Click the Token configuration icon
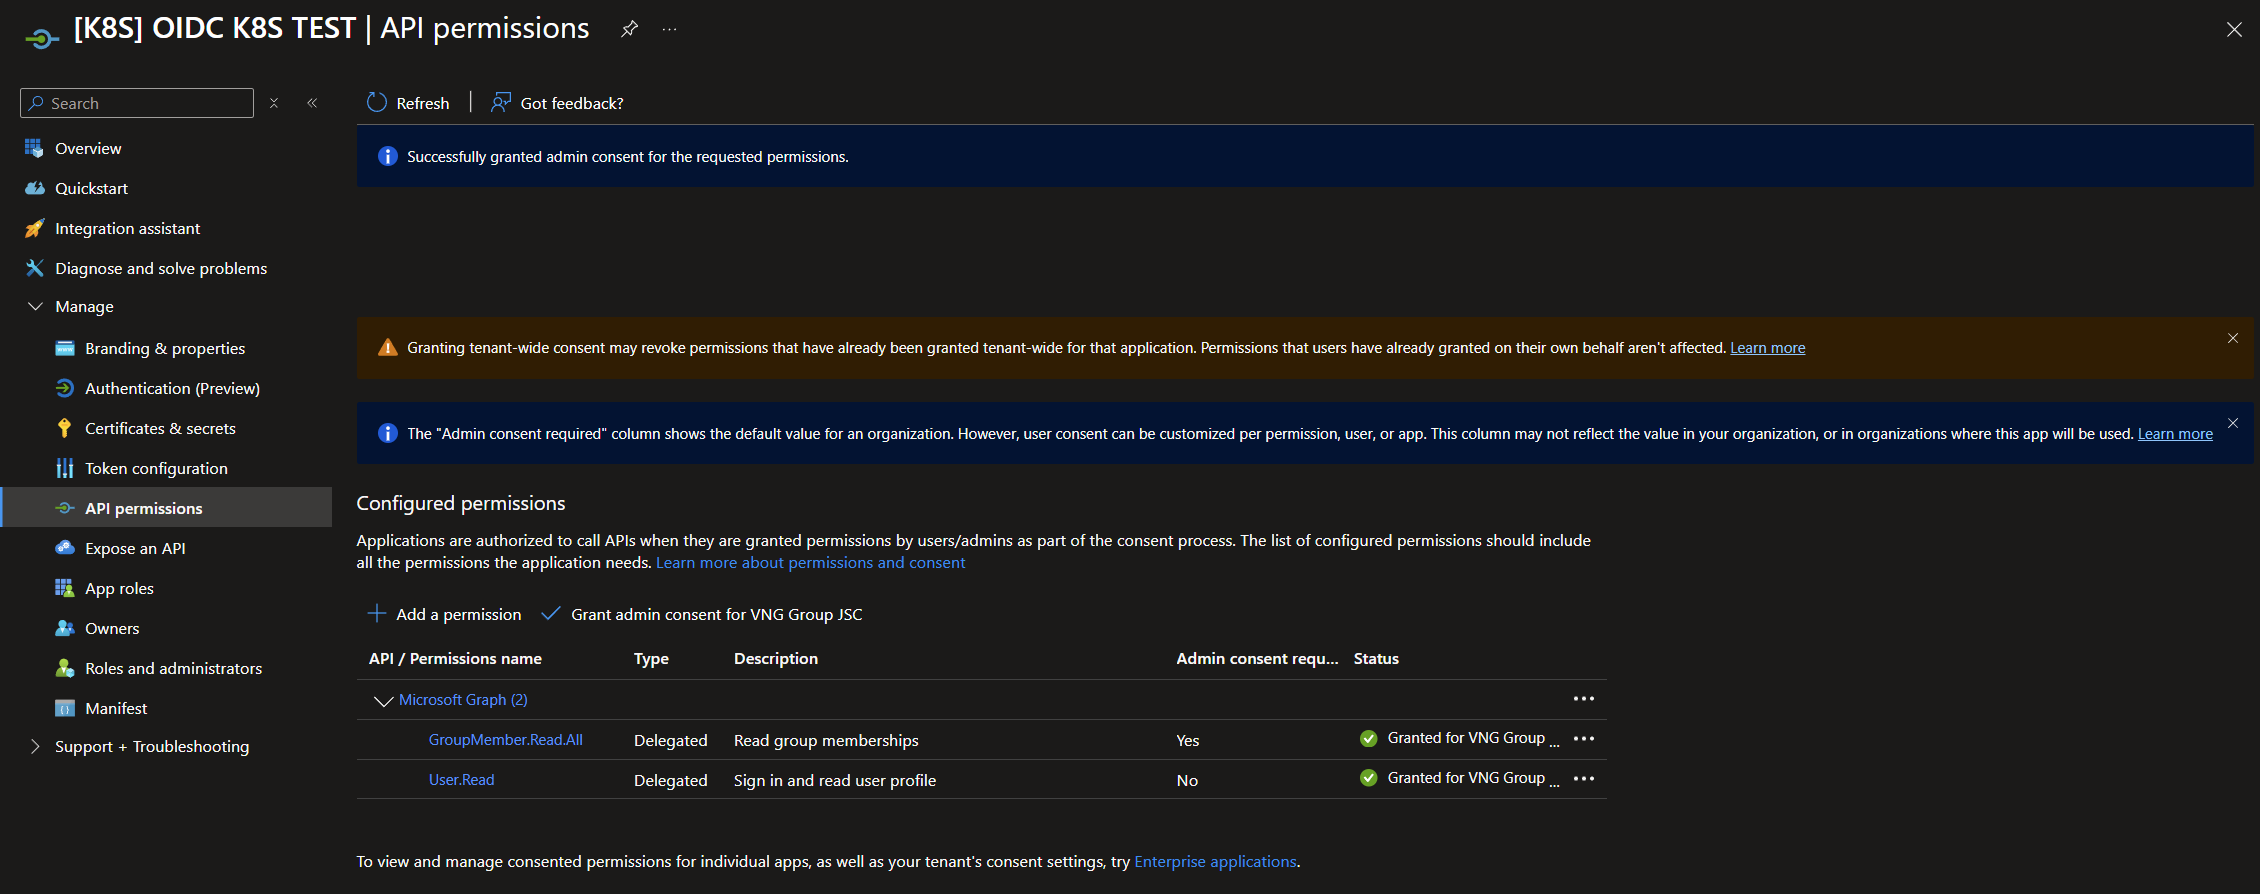Viewport: 2260px width, 894px height. coord(65,468)
